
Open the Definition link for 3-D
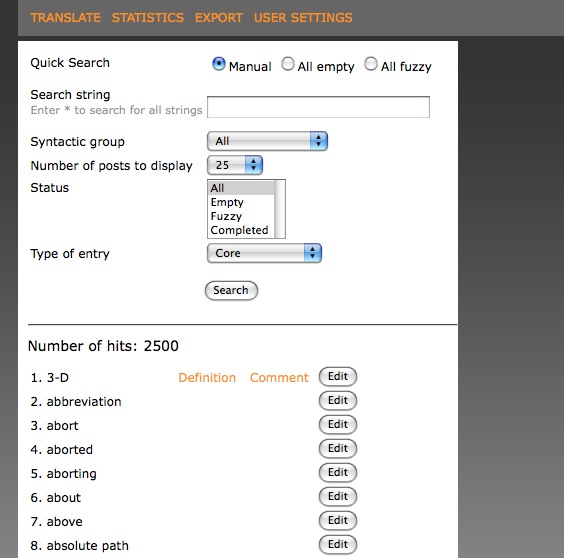(207, 378)
